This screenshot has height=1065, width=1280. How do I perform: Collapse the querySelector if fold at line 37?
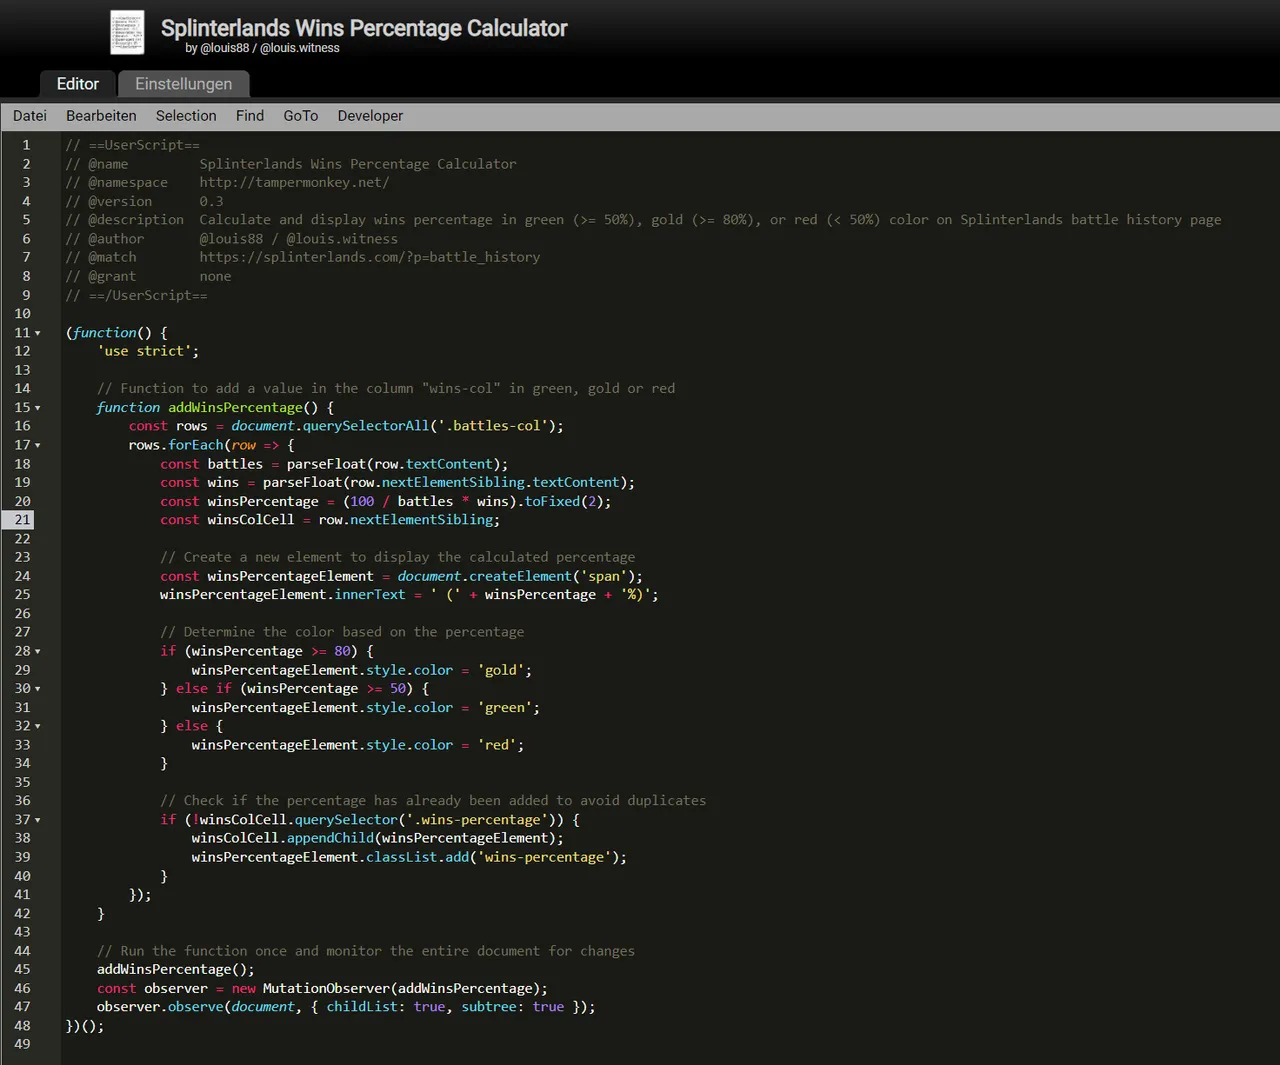point(38,820)
